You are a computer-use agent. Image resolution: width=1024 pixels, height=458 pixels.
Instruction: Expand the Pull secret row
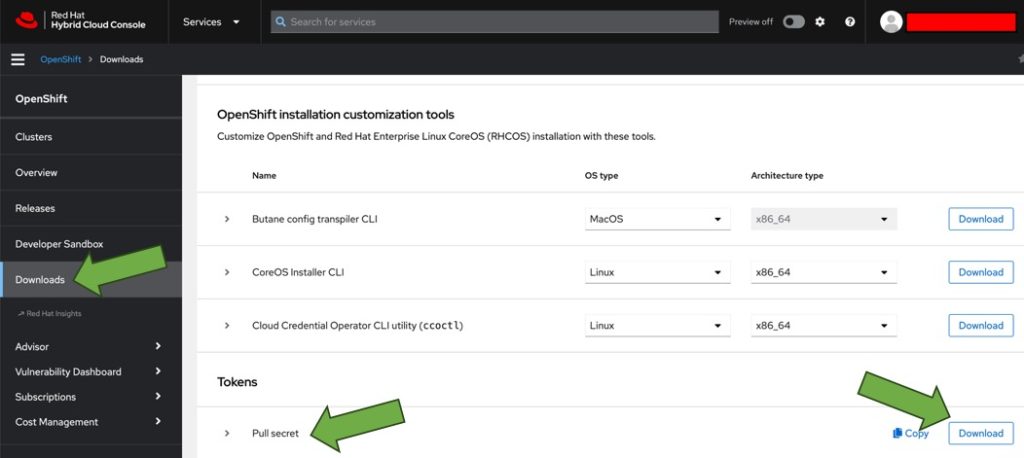point(227,433)
